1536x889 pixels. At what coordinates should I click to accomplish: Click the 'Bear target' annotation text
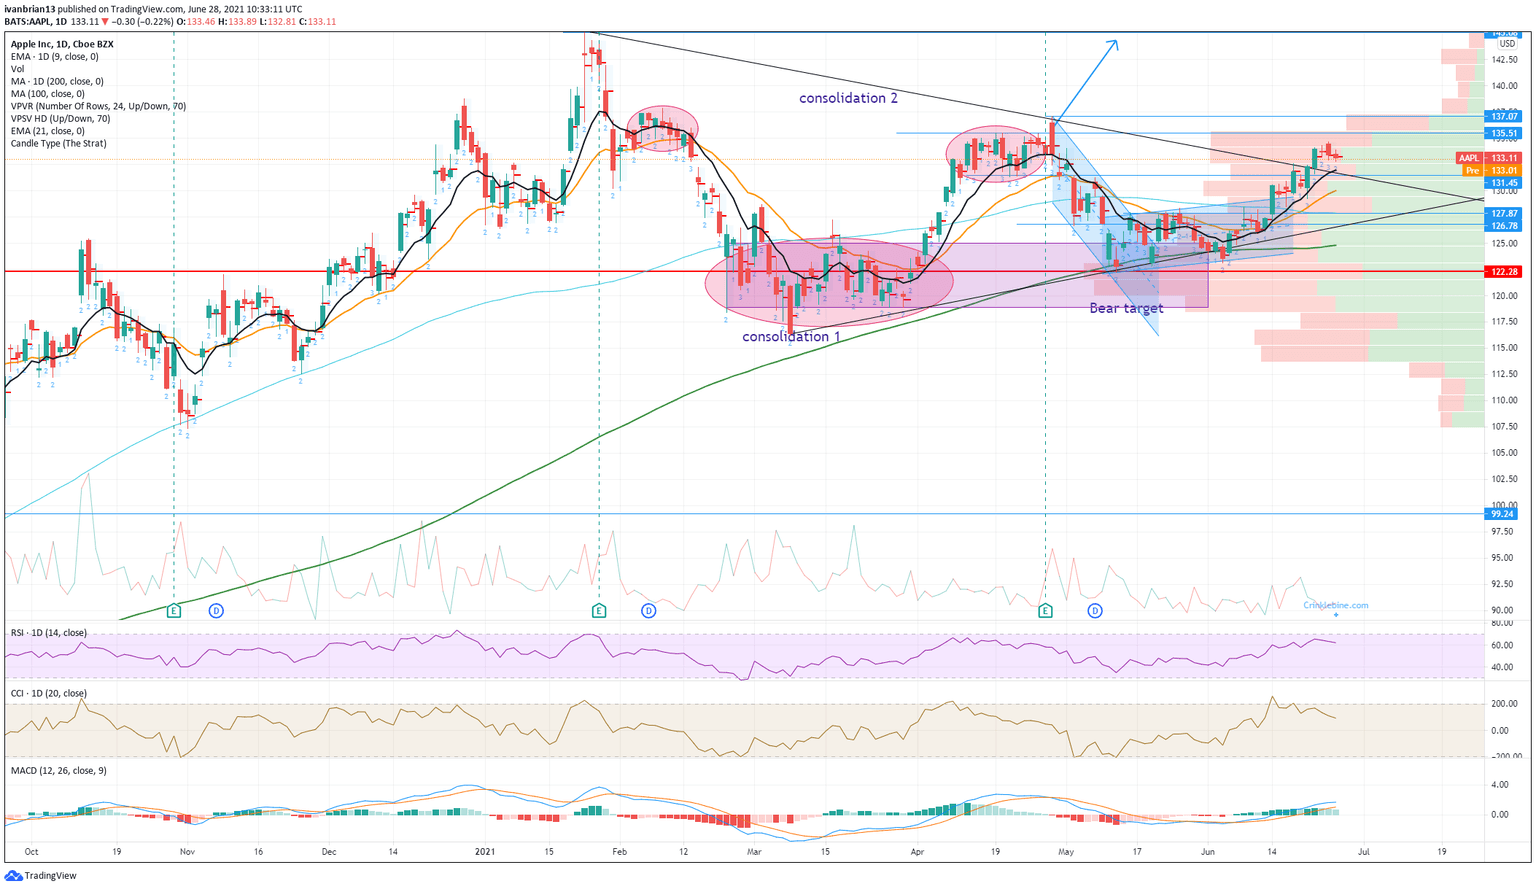(x=1126, y=308)
